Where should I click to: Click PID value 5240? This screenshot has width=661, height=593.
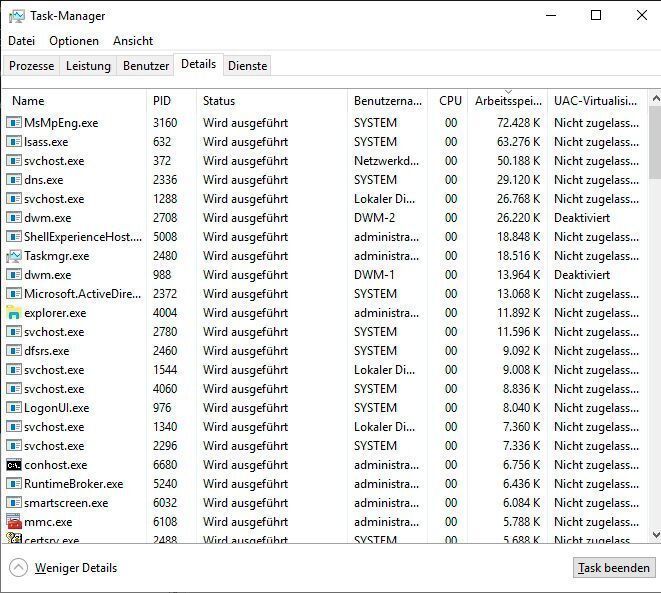(165, 484)
